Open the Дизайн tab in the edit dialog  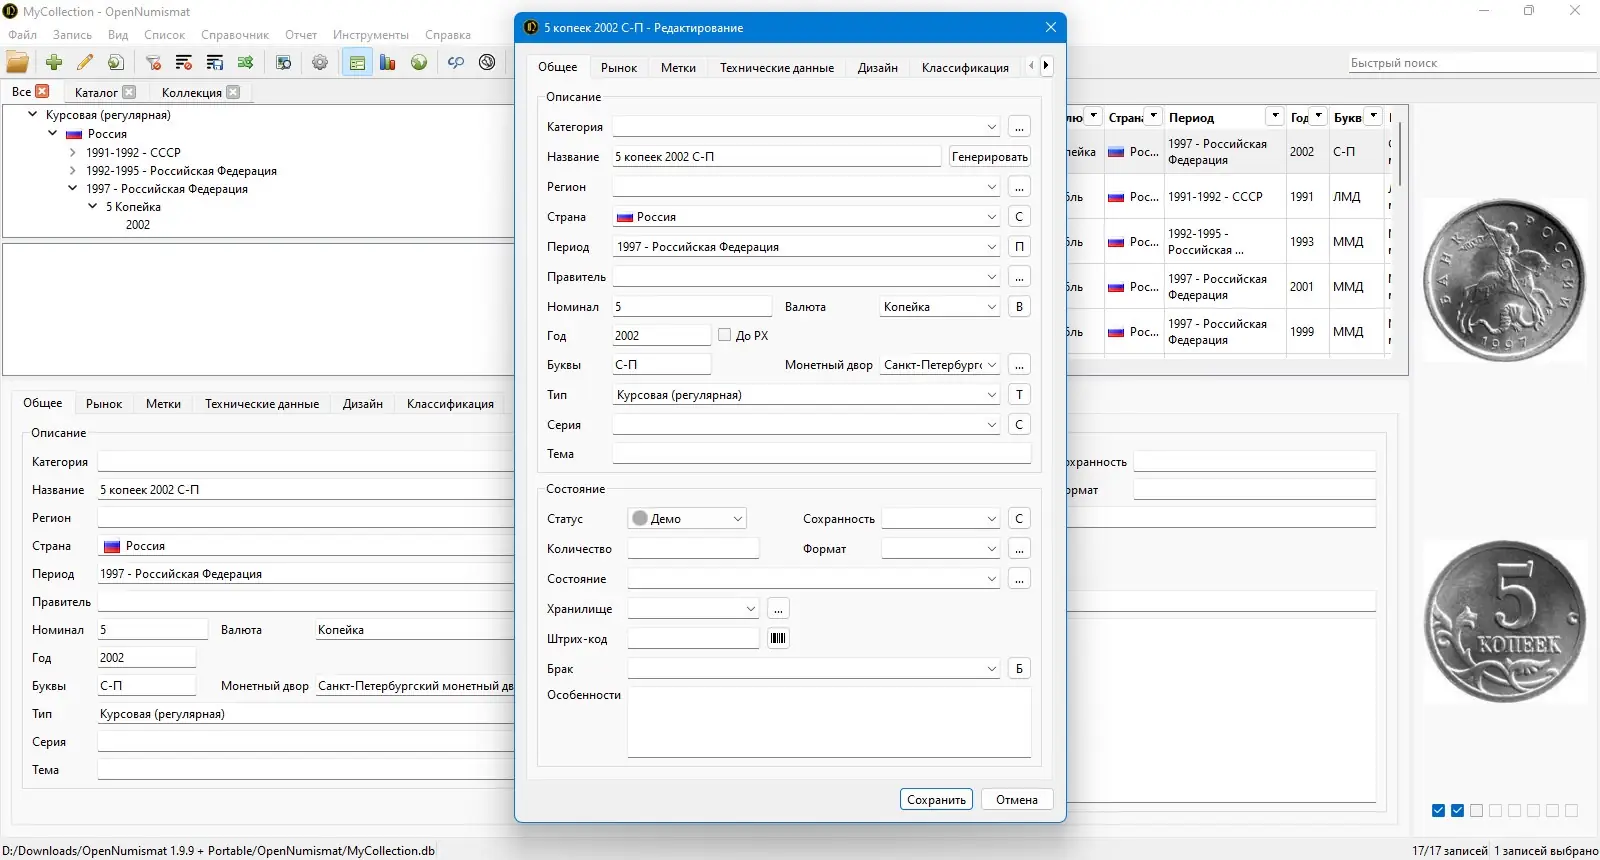coord(878,67)
